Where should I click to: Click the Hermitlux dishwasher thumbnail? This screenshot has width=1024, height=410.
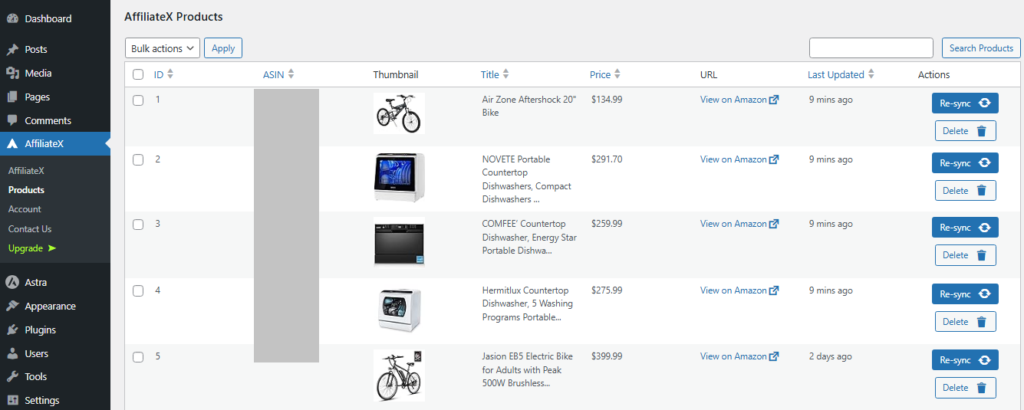(399, 308)
